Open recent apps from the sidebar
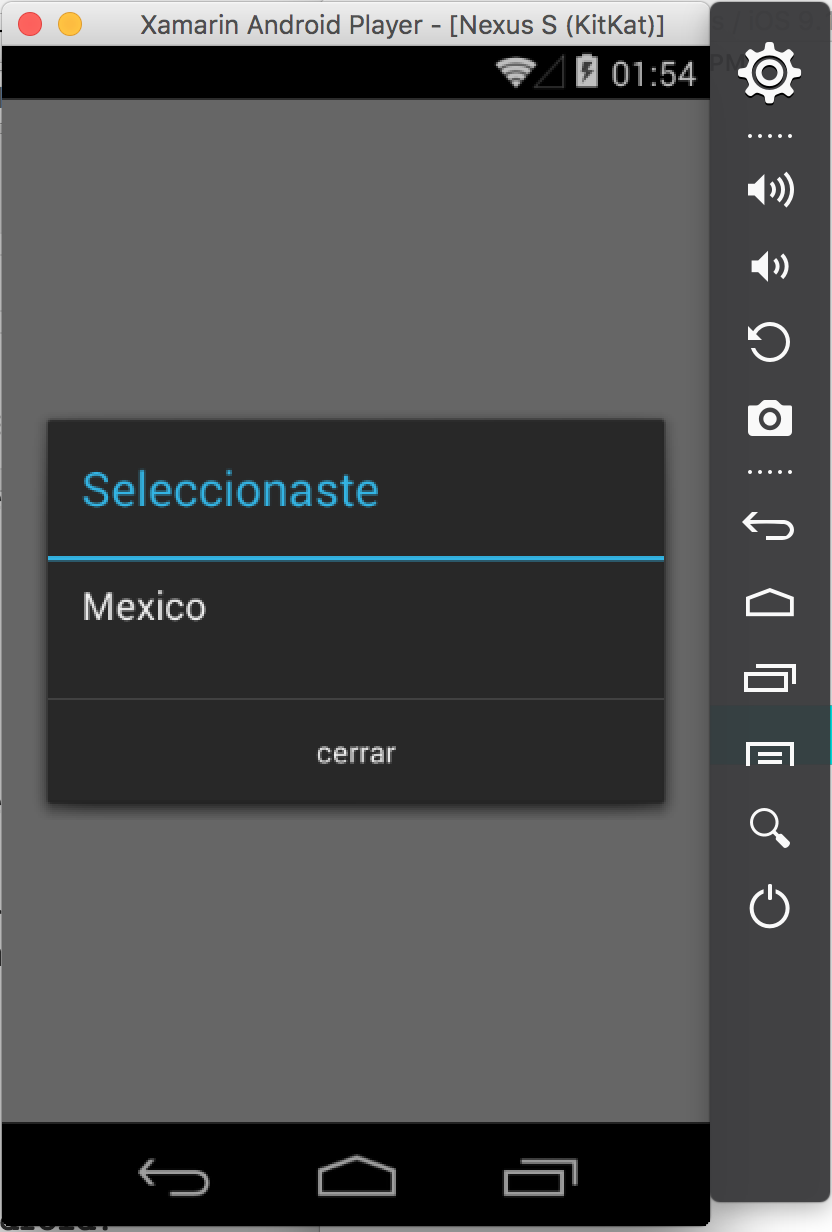The height and width of the screenshot is (1232, 832). tap(770, 677)
